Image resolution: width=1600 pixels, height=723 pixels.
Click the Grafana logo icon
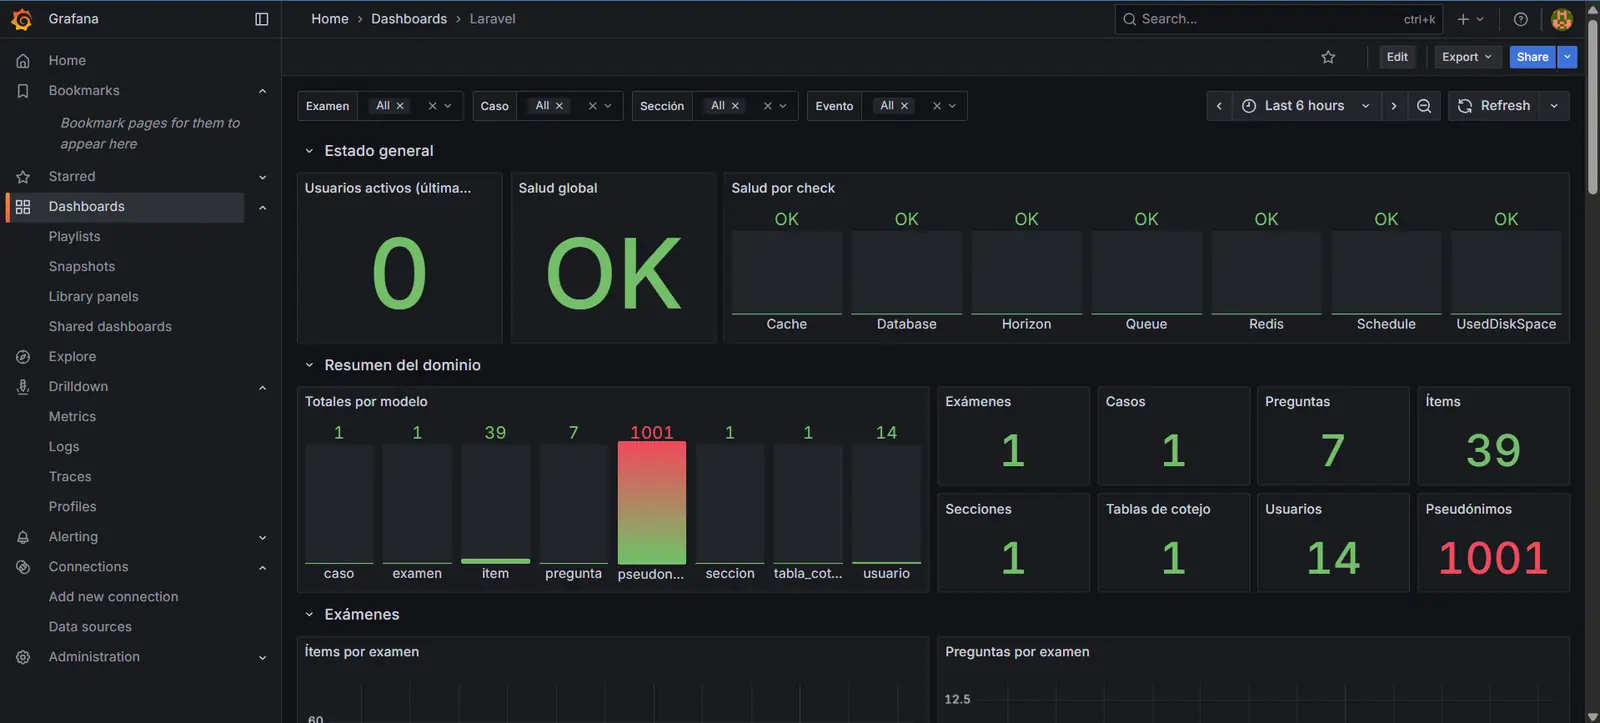(21, 19)
